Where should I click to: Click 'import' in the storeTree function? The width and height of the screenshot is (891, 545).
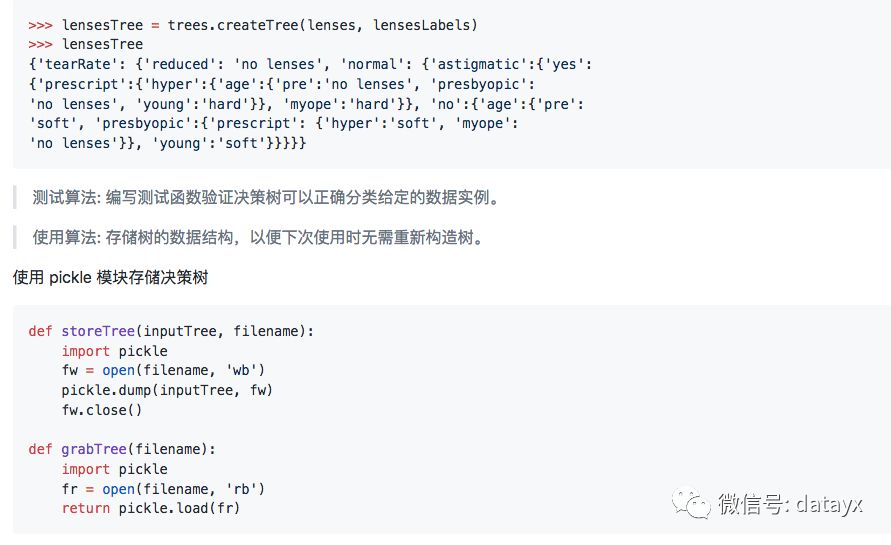pos(86,351)
